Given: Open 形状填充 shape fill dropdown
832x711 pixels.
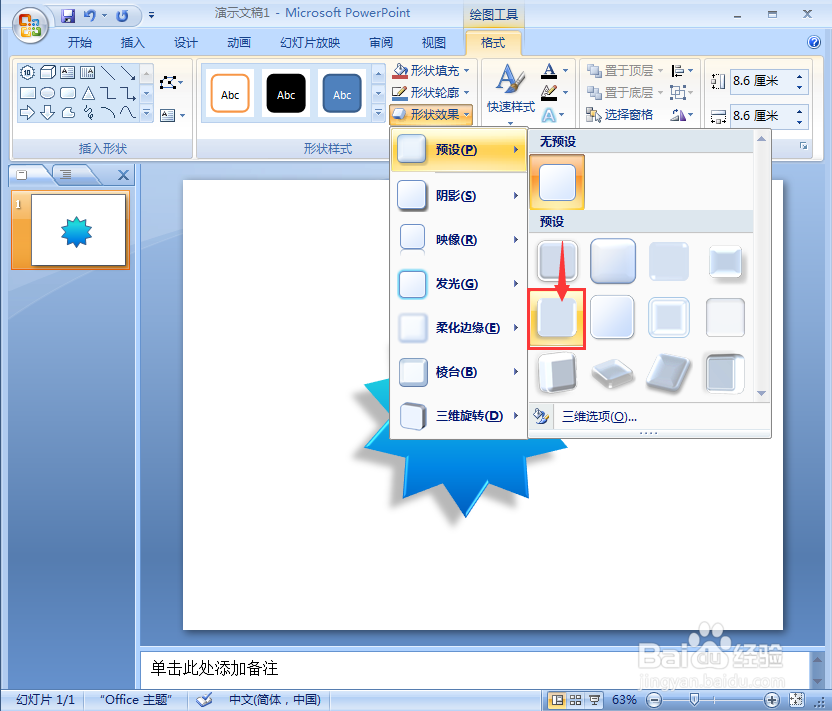Looking at the screenshot, I should [431, 70].
